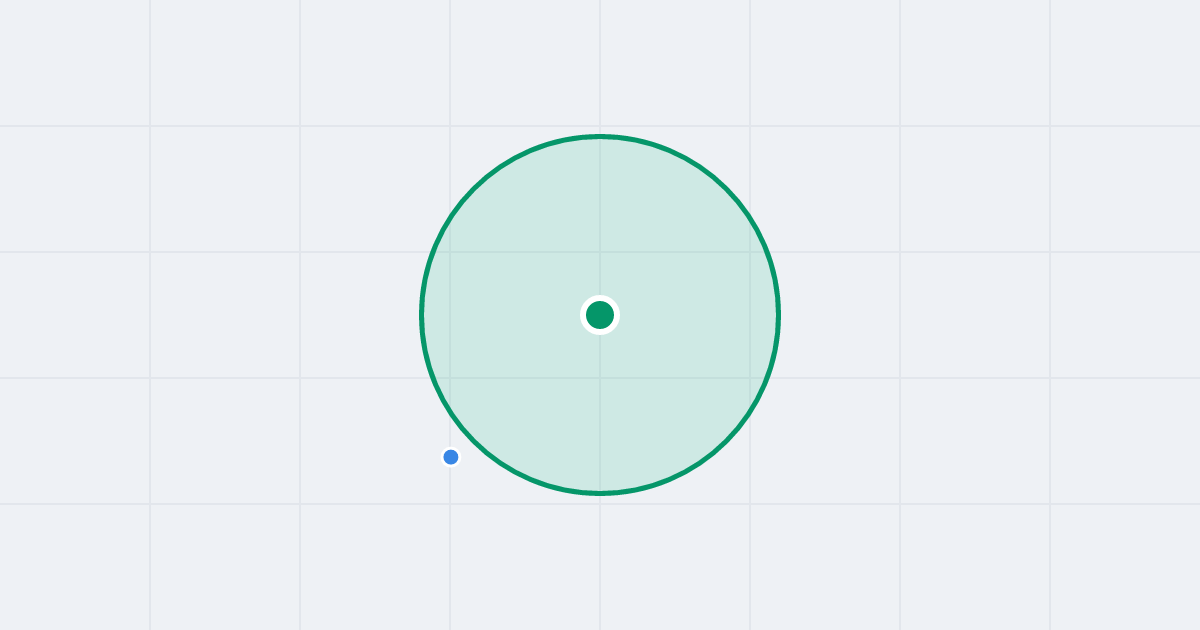Click the bottommost point of the green circle outline

pos(600,493)
